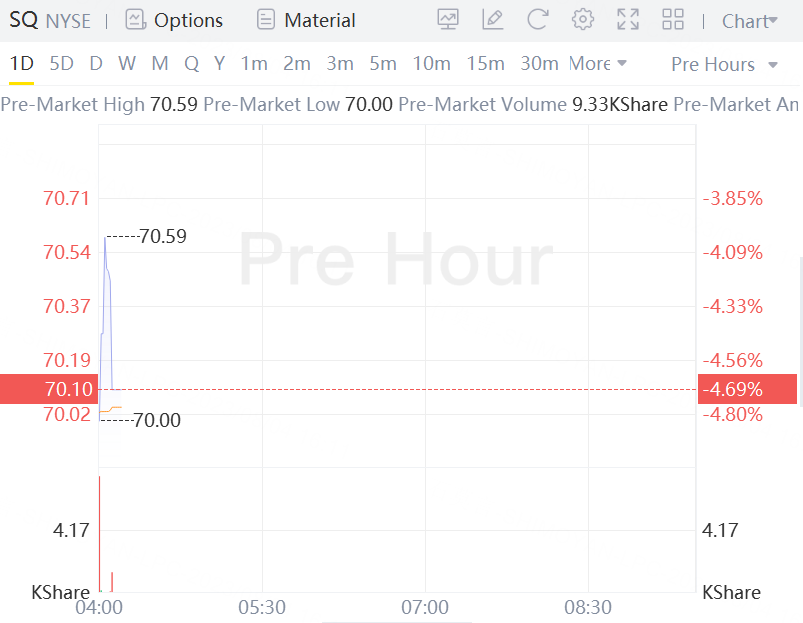Expand the Chart dropdown
This screenshot has width=803, height=623.
[749, 21]
